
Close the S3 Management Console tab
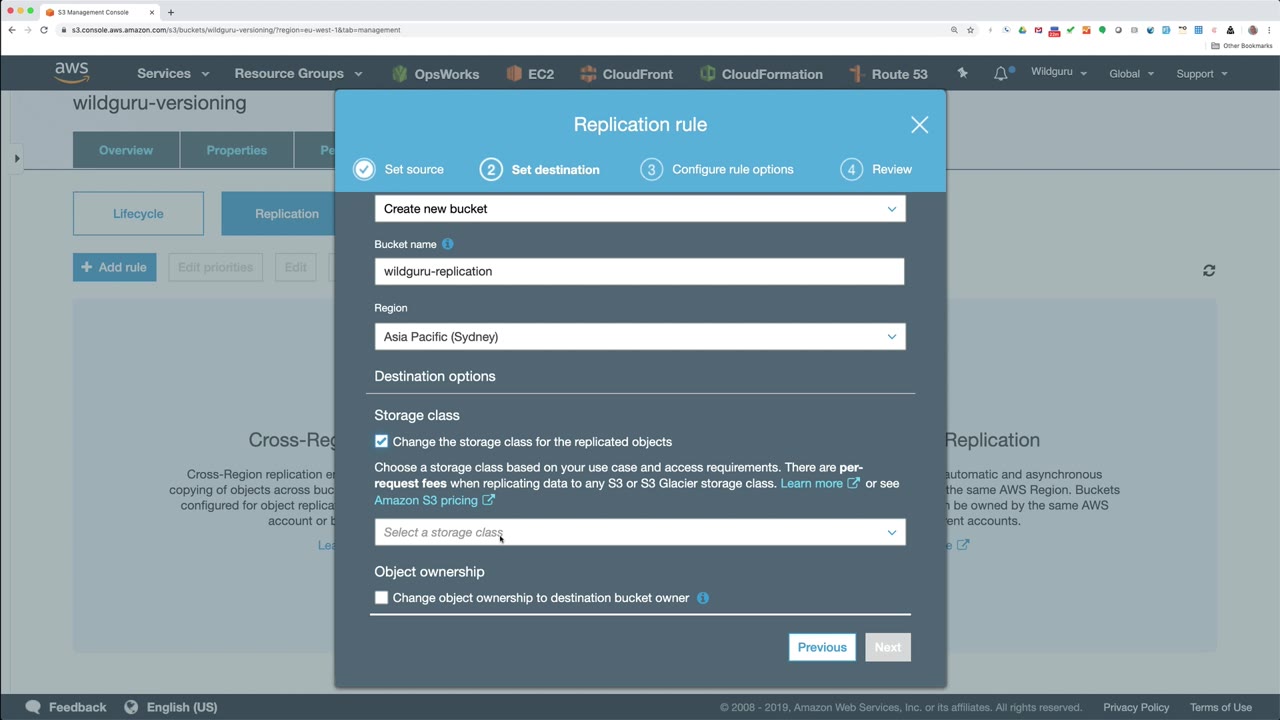(x=152, y=12)
